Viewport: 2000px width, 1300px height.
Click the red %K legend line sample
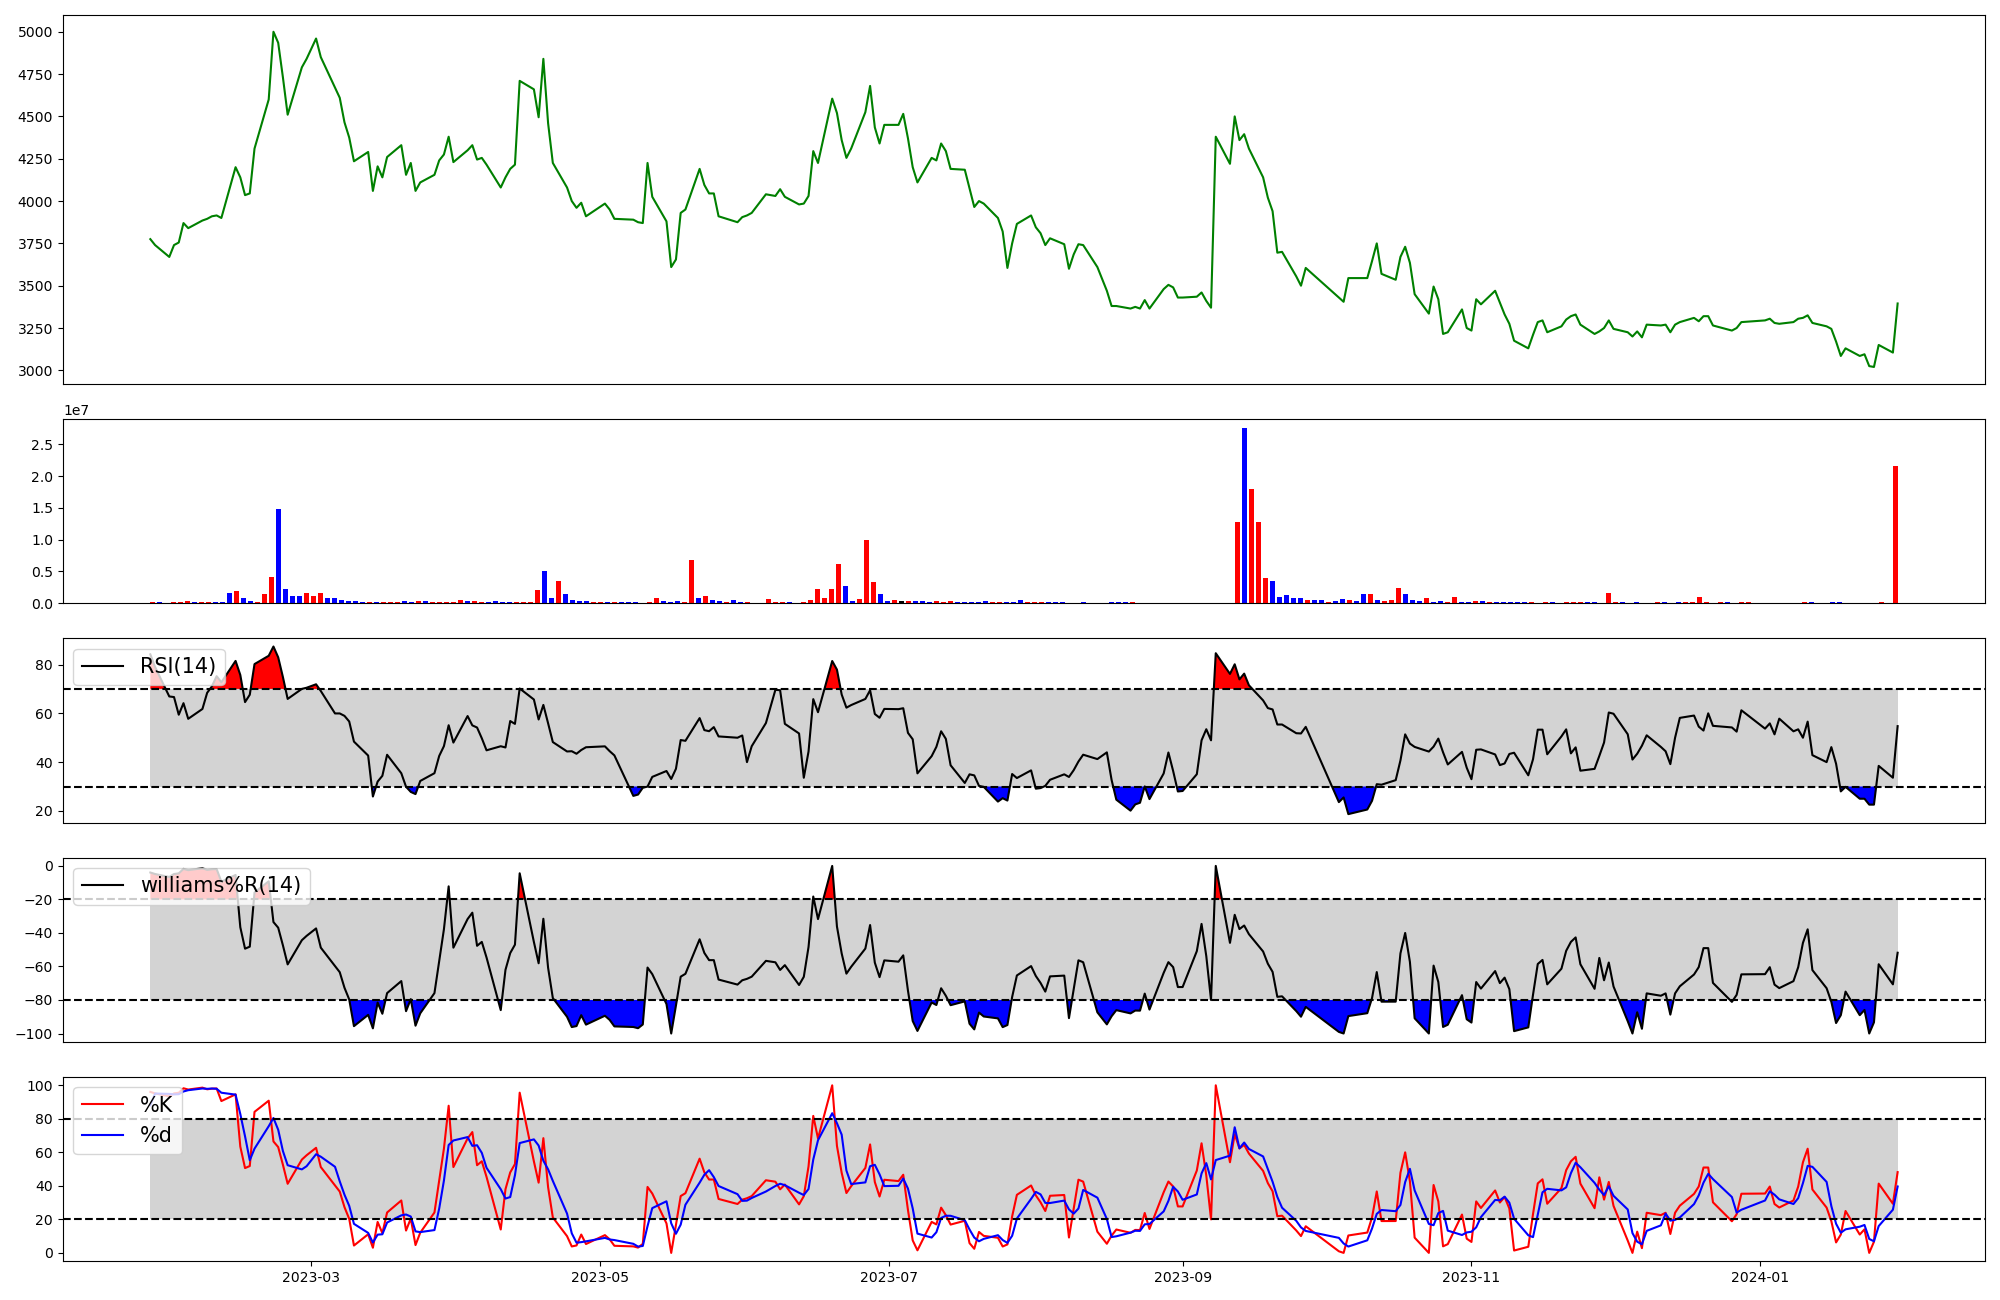point(102,1105)
